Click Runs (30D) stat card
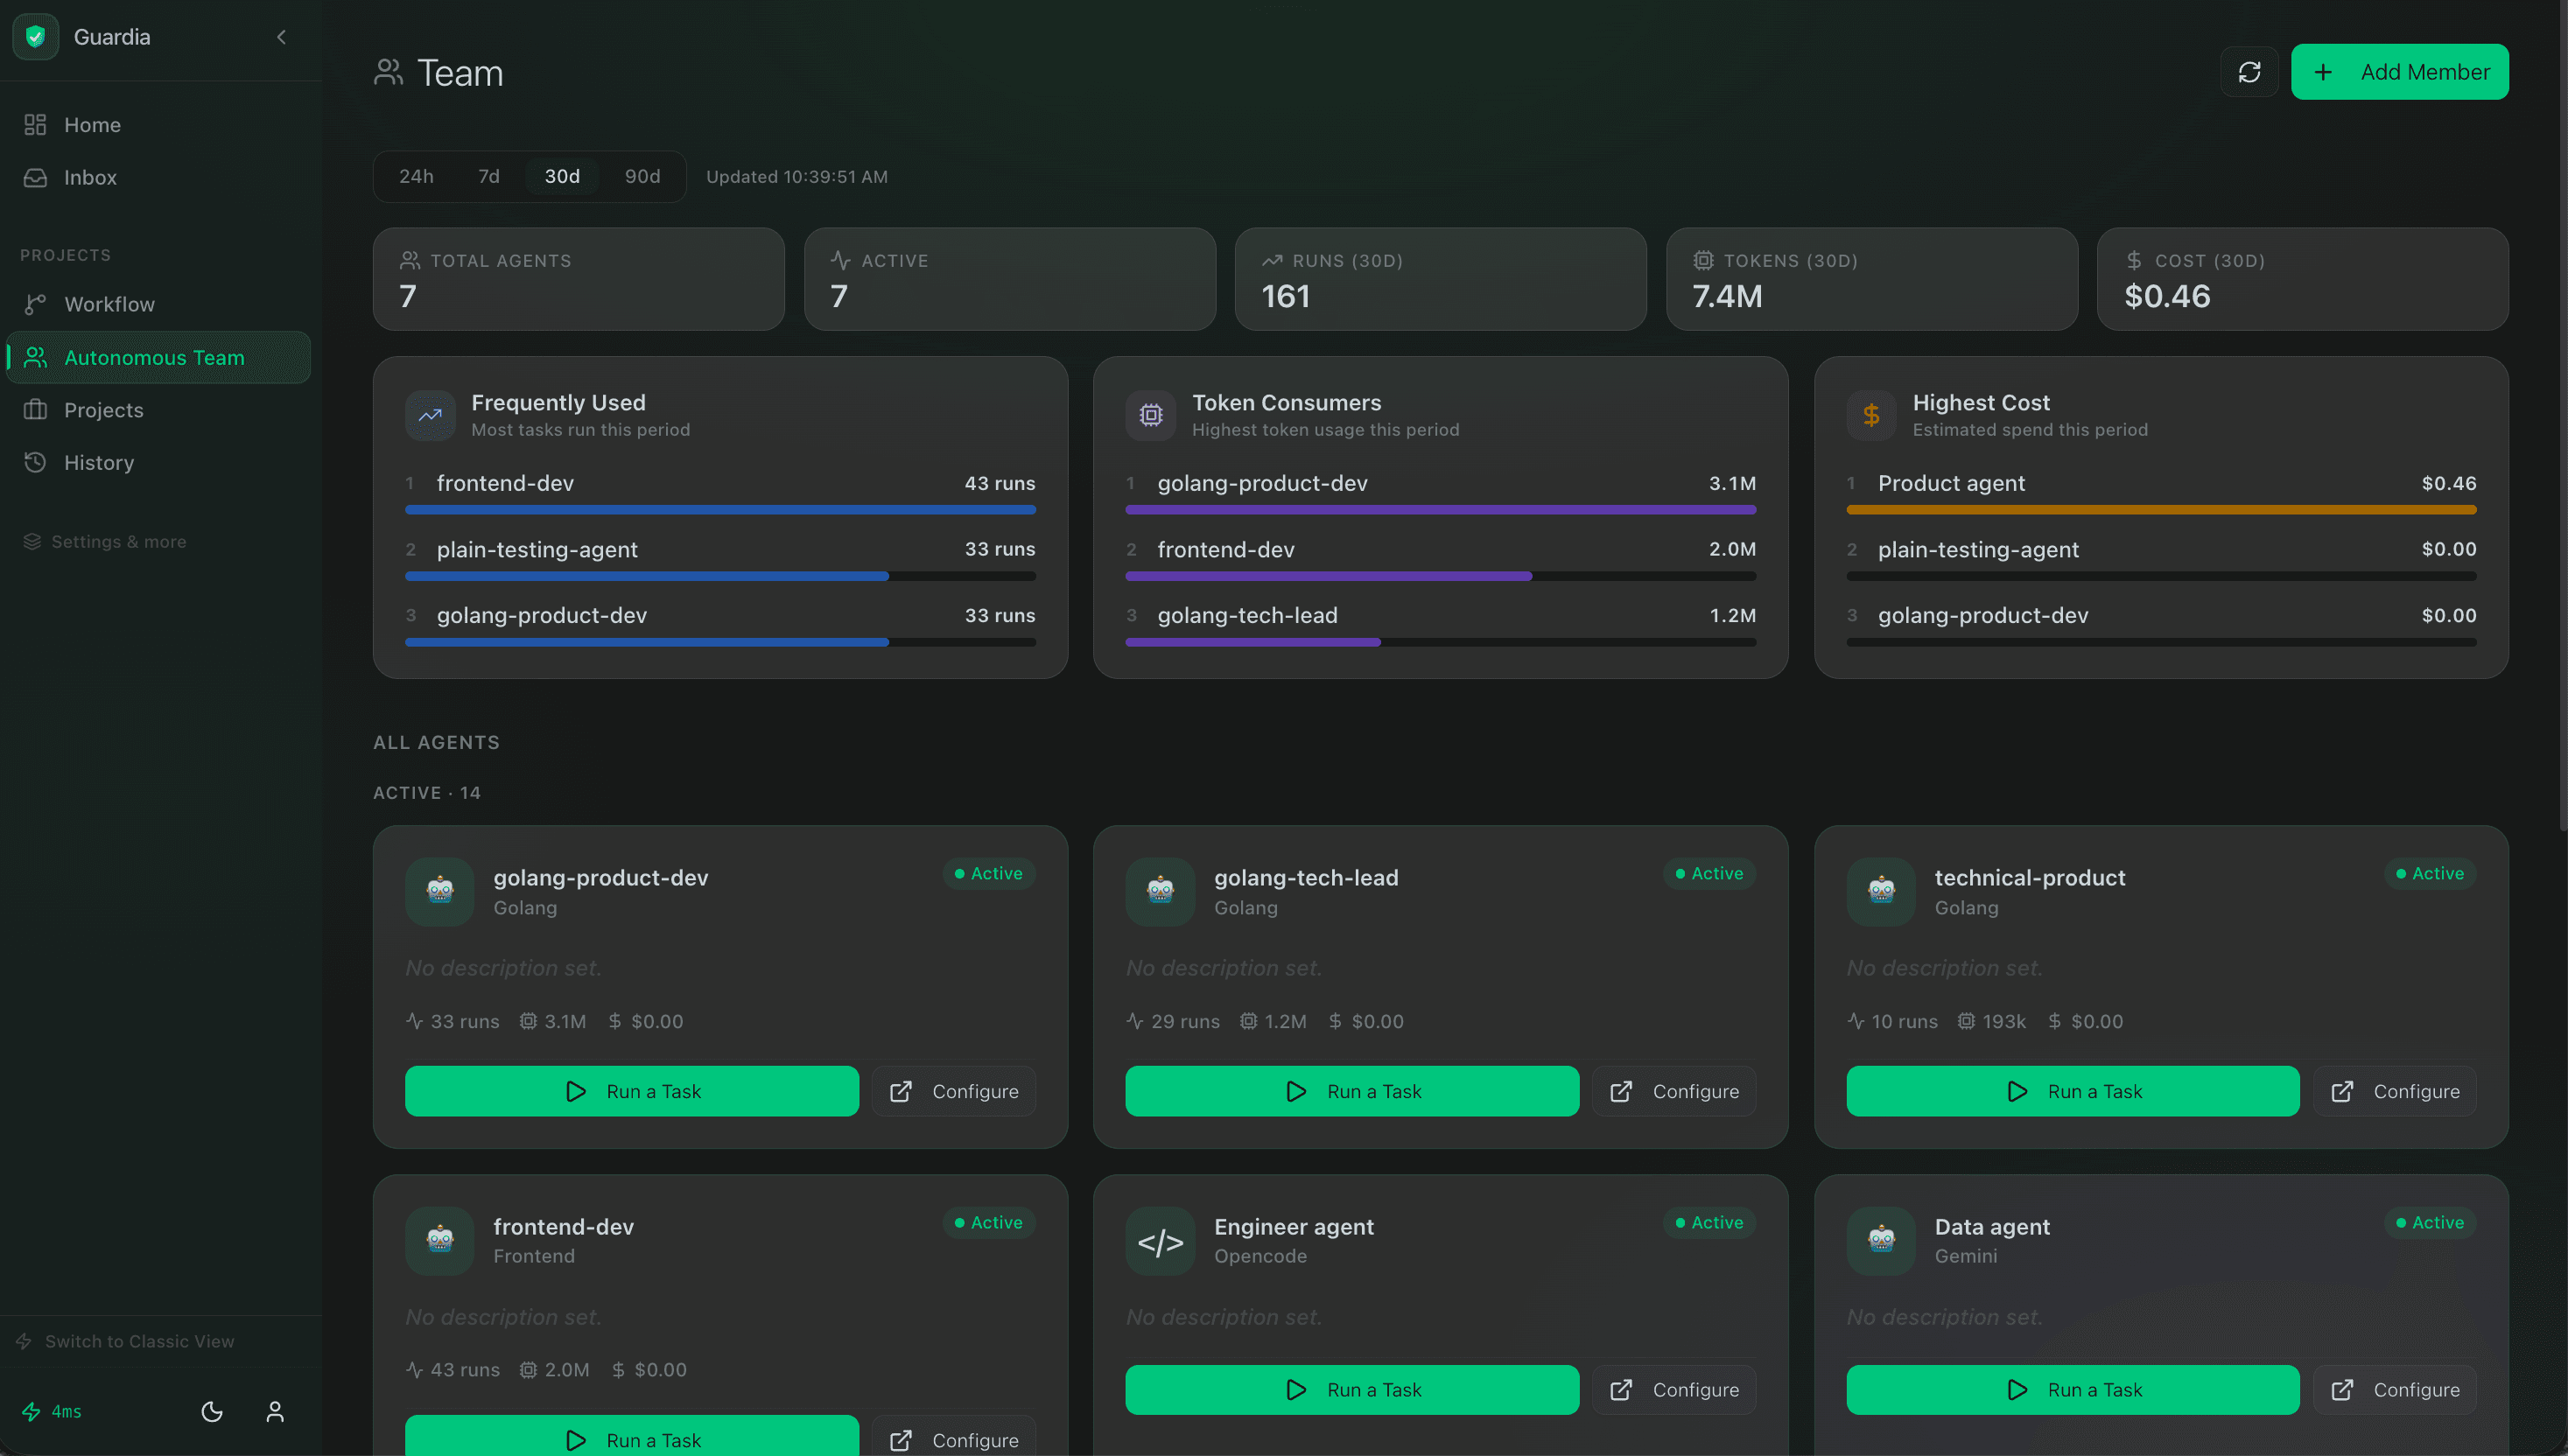This screenshot has width=2568, height=1456. click(1440, 279)
